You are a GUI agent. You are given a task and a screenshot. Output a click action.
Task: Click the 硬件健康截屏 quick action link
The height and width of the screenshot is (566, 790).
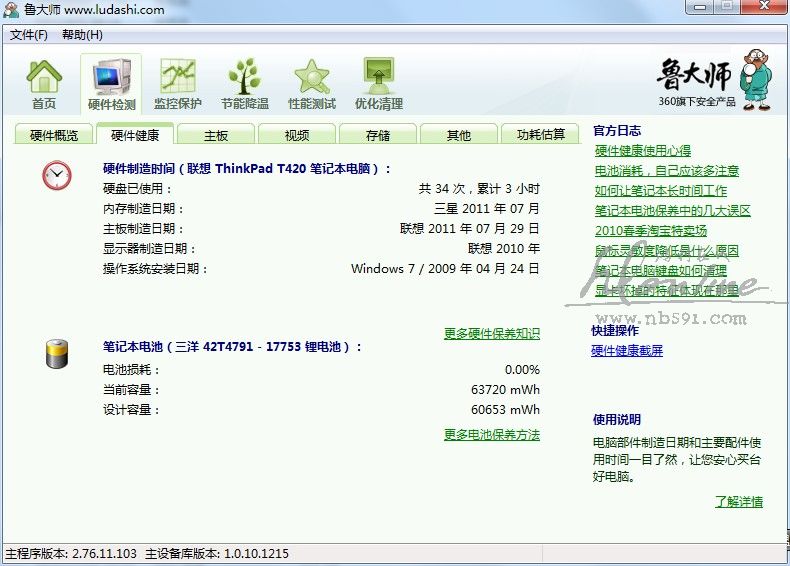click(x=627, y=351)
